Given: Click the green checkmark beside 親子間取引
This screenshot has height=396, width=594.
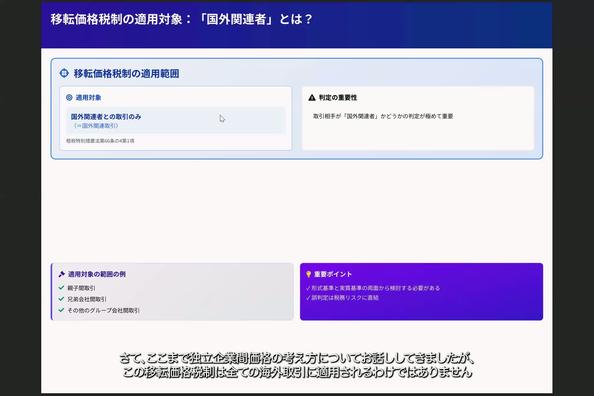Looking at the screenshot, I should 61,288.
